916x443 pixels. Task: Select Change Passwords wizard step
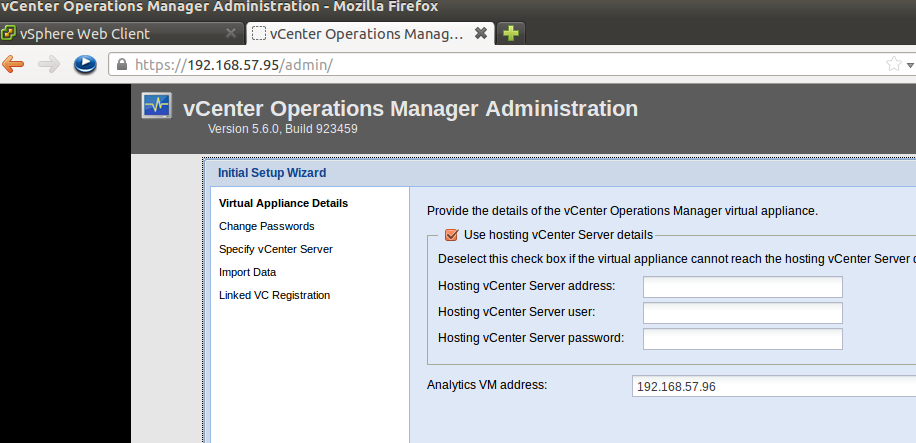(x=266, y=226)
